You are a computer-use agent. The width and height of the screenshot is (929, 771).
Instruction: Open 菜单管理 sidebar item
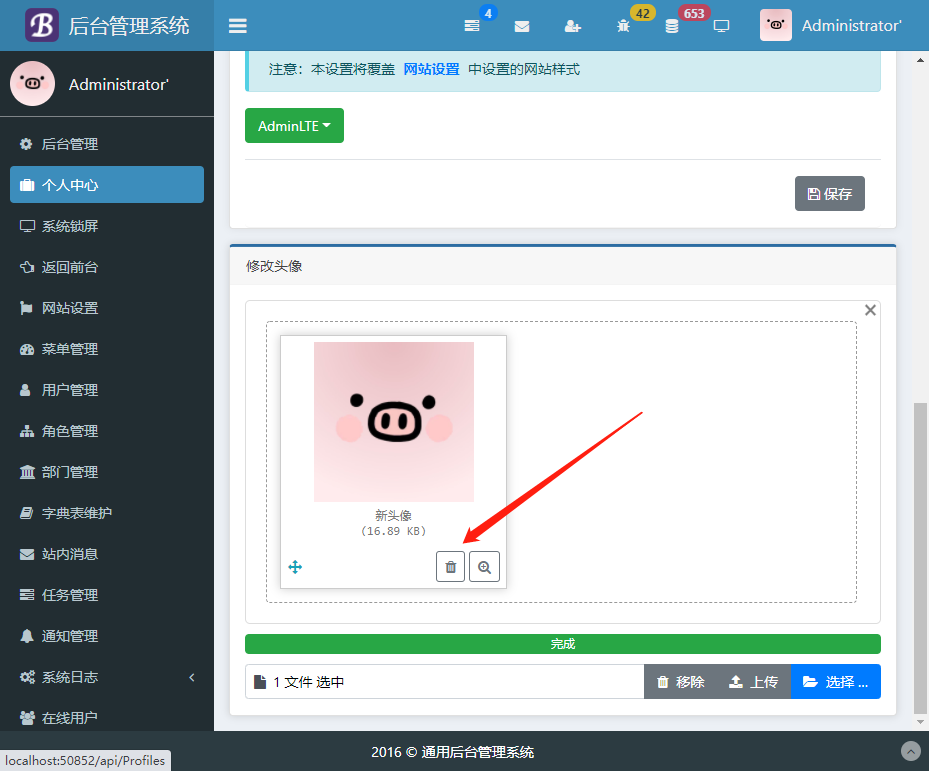[107, 349]
